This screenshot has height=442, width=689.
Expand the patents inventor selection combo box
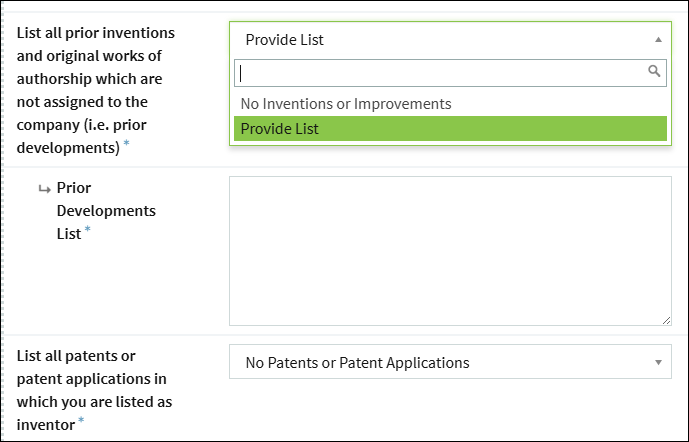(x=450, y=362)
